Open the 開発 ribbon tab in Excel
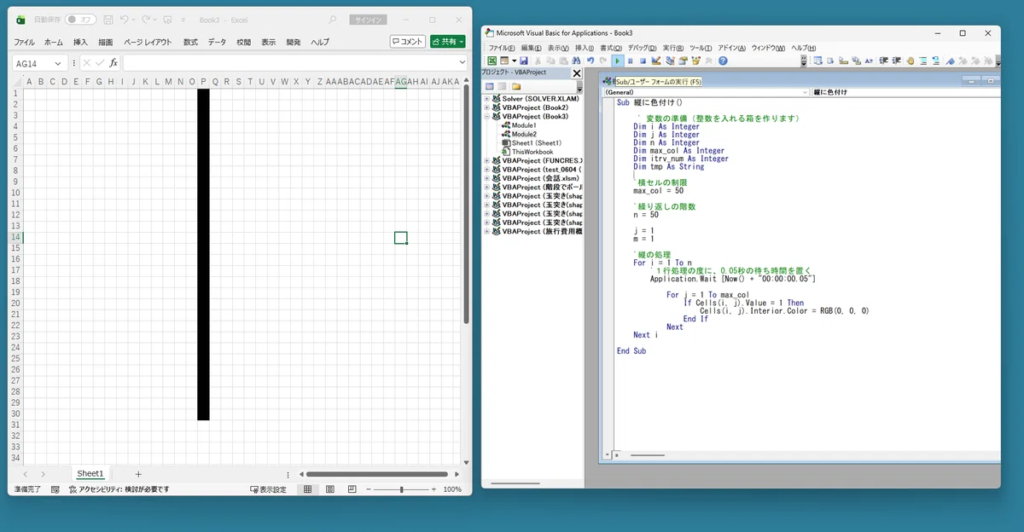Screen dimensions: 1024x532 pos(293,42)
